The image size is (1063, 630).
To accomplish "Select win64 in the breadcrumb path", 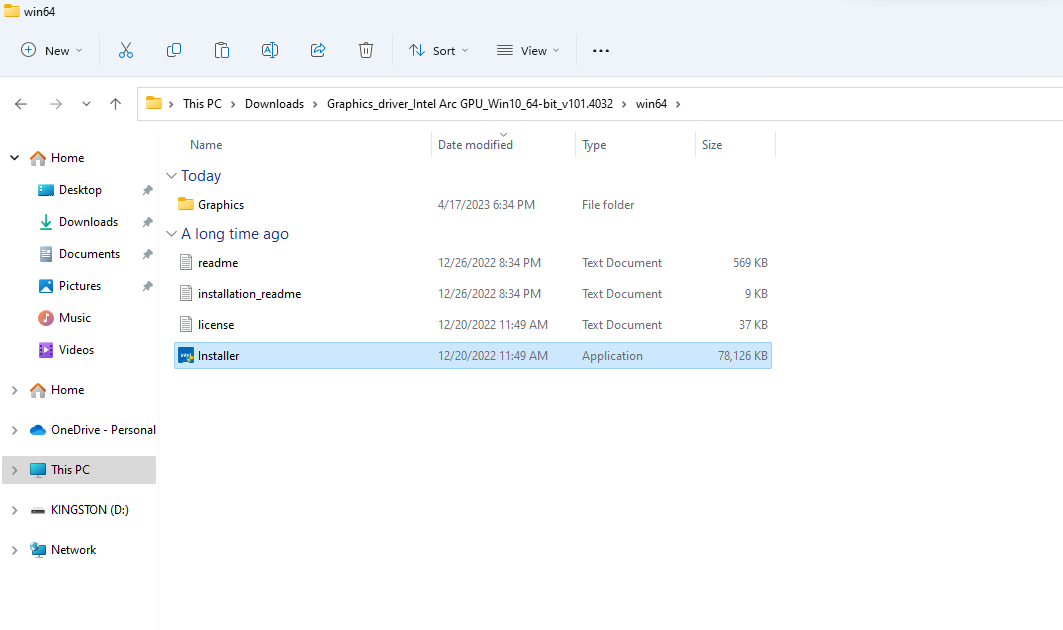I will 651,104.
